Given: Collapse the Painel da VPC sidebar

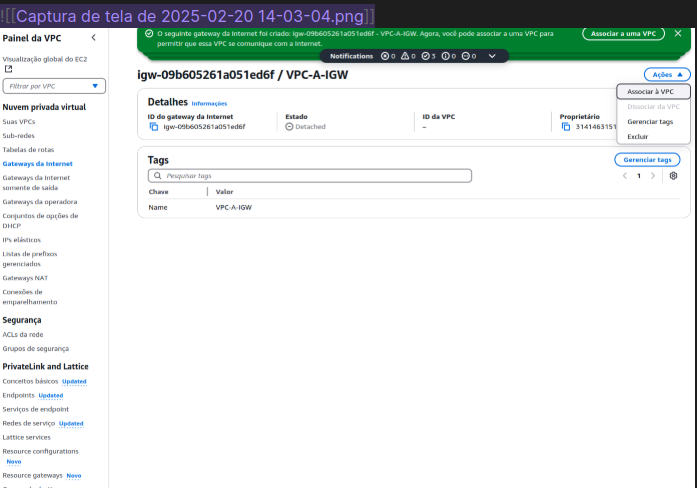Looking at the screenshot, I should (93, 37).
